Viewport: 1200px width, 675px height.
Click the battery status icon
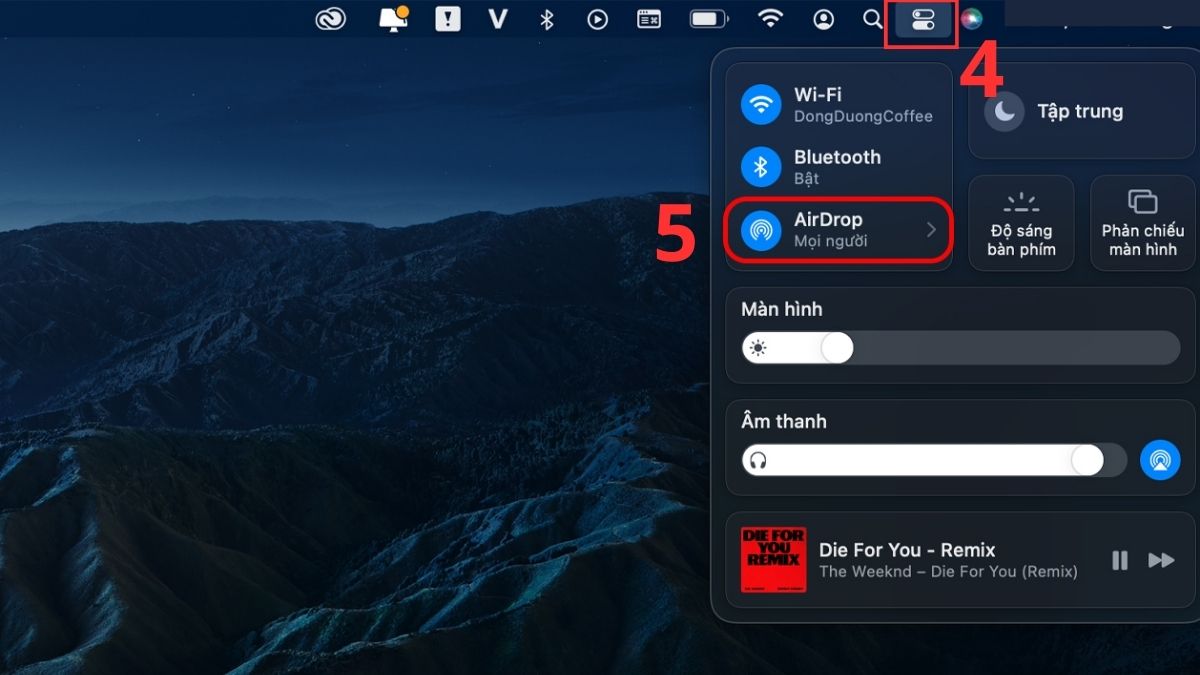[709, 19]
